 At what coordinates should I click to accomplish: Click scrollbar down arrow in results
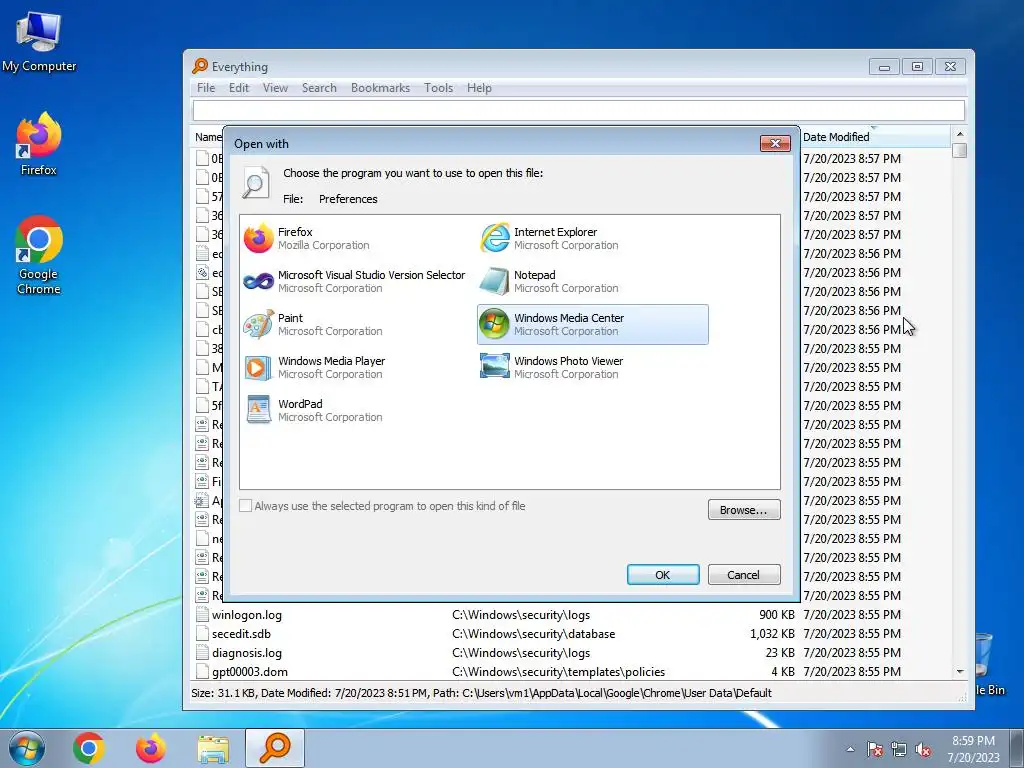coord(959,671)
